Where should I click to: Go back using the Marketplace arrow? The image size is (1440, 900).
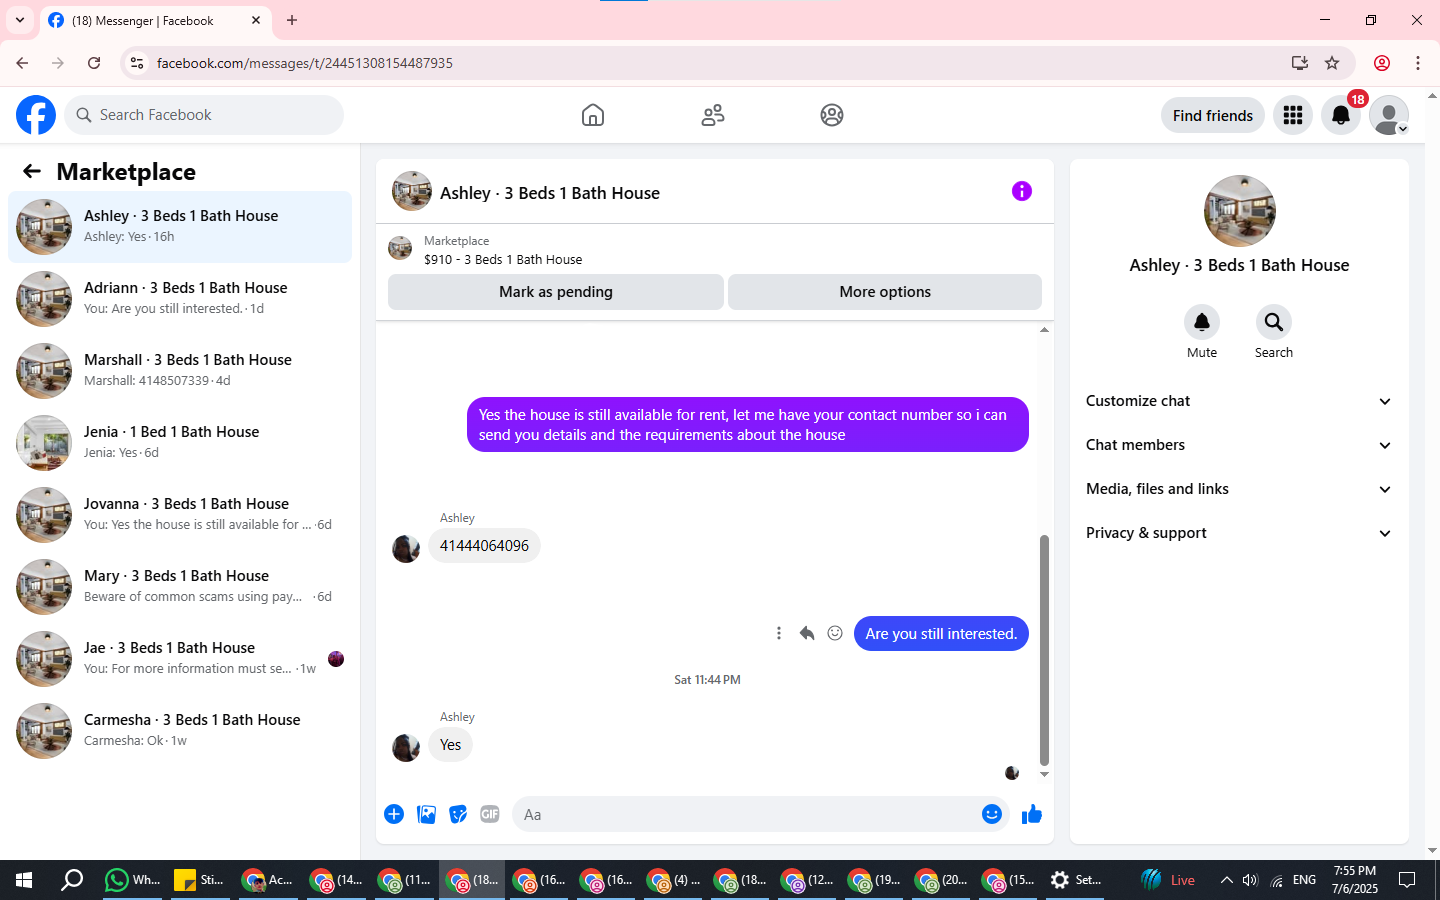click(x=32, y=172)
